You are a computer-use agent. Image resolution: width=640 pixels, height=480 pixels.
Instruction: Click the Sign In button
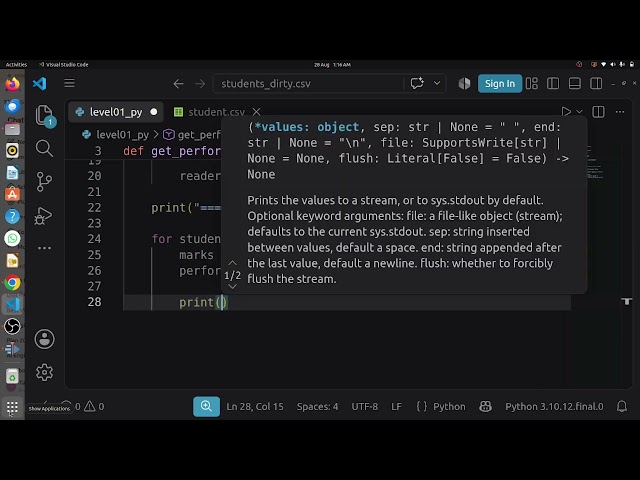click(500, 83)
